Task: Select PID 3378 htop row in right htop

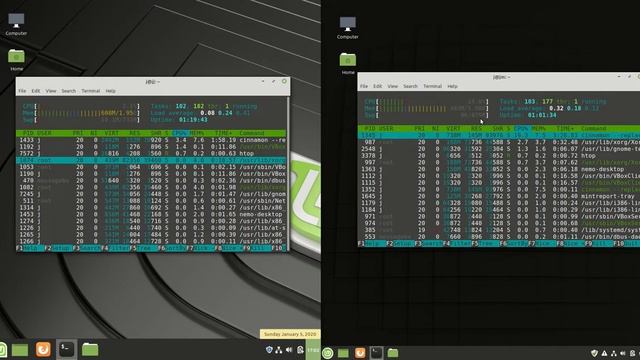Action: (x=499, y=156)
